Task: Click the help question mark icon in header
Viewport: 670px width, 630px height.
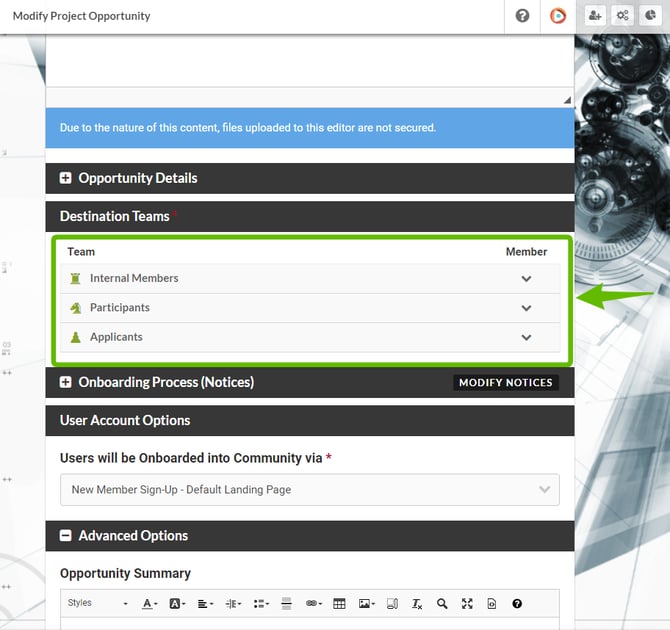Action: point(522,16)
